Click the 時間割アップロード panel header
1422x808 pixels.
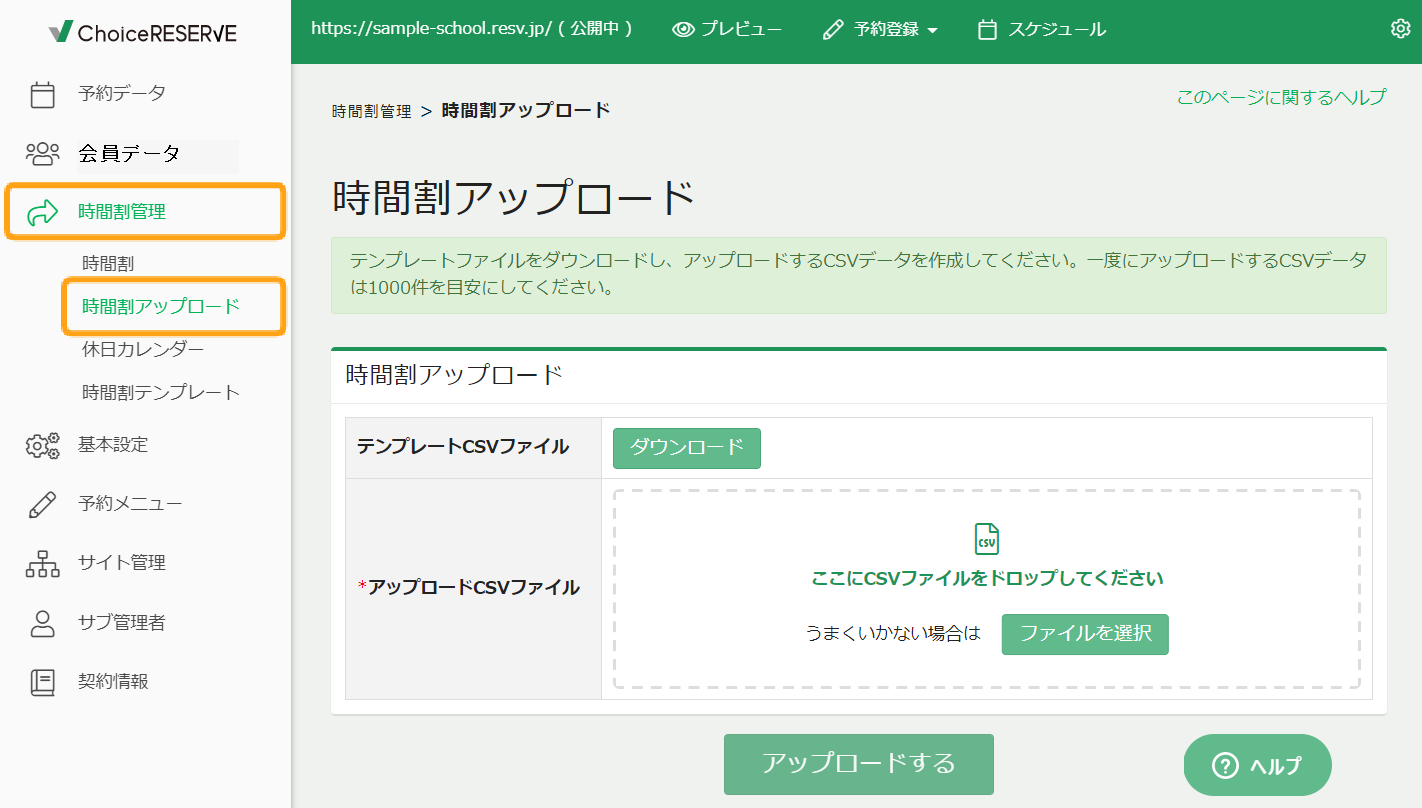[x=455, y=375]
